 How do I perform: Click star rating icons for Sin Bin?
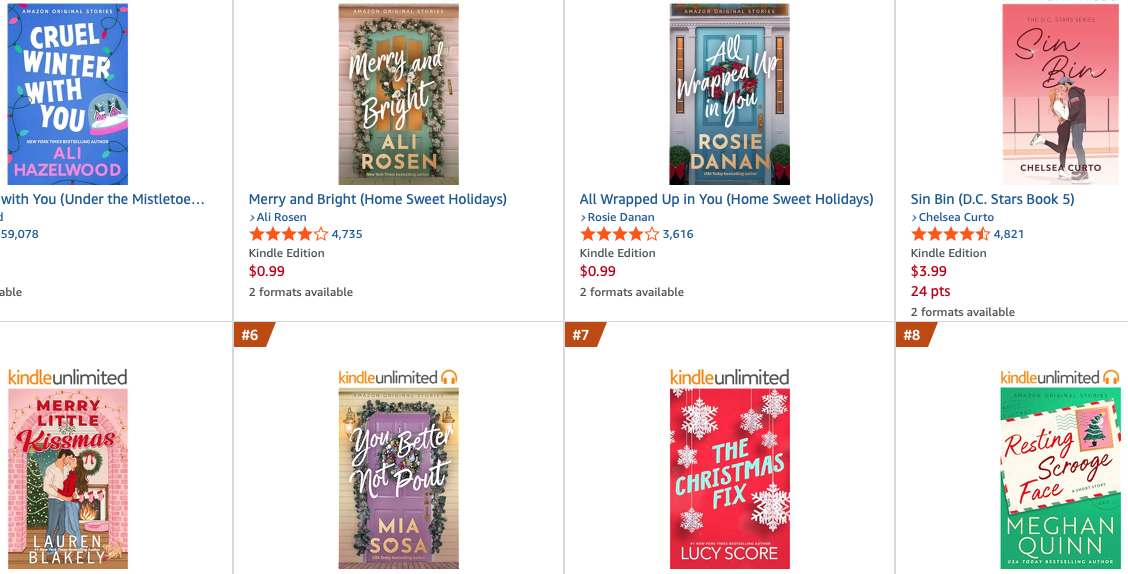(x=950, y=234)
